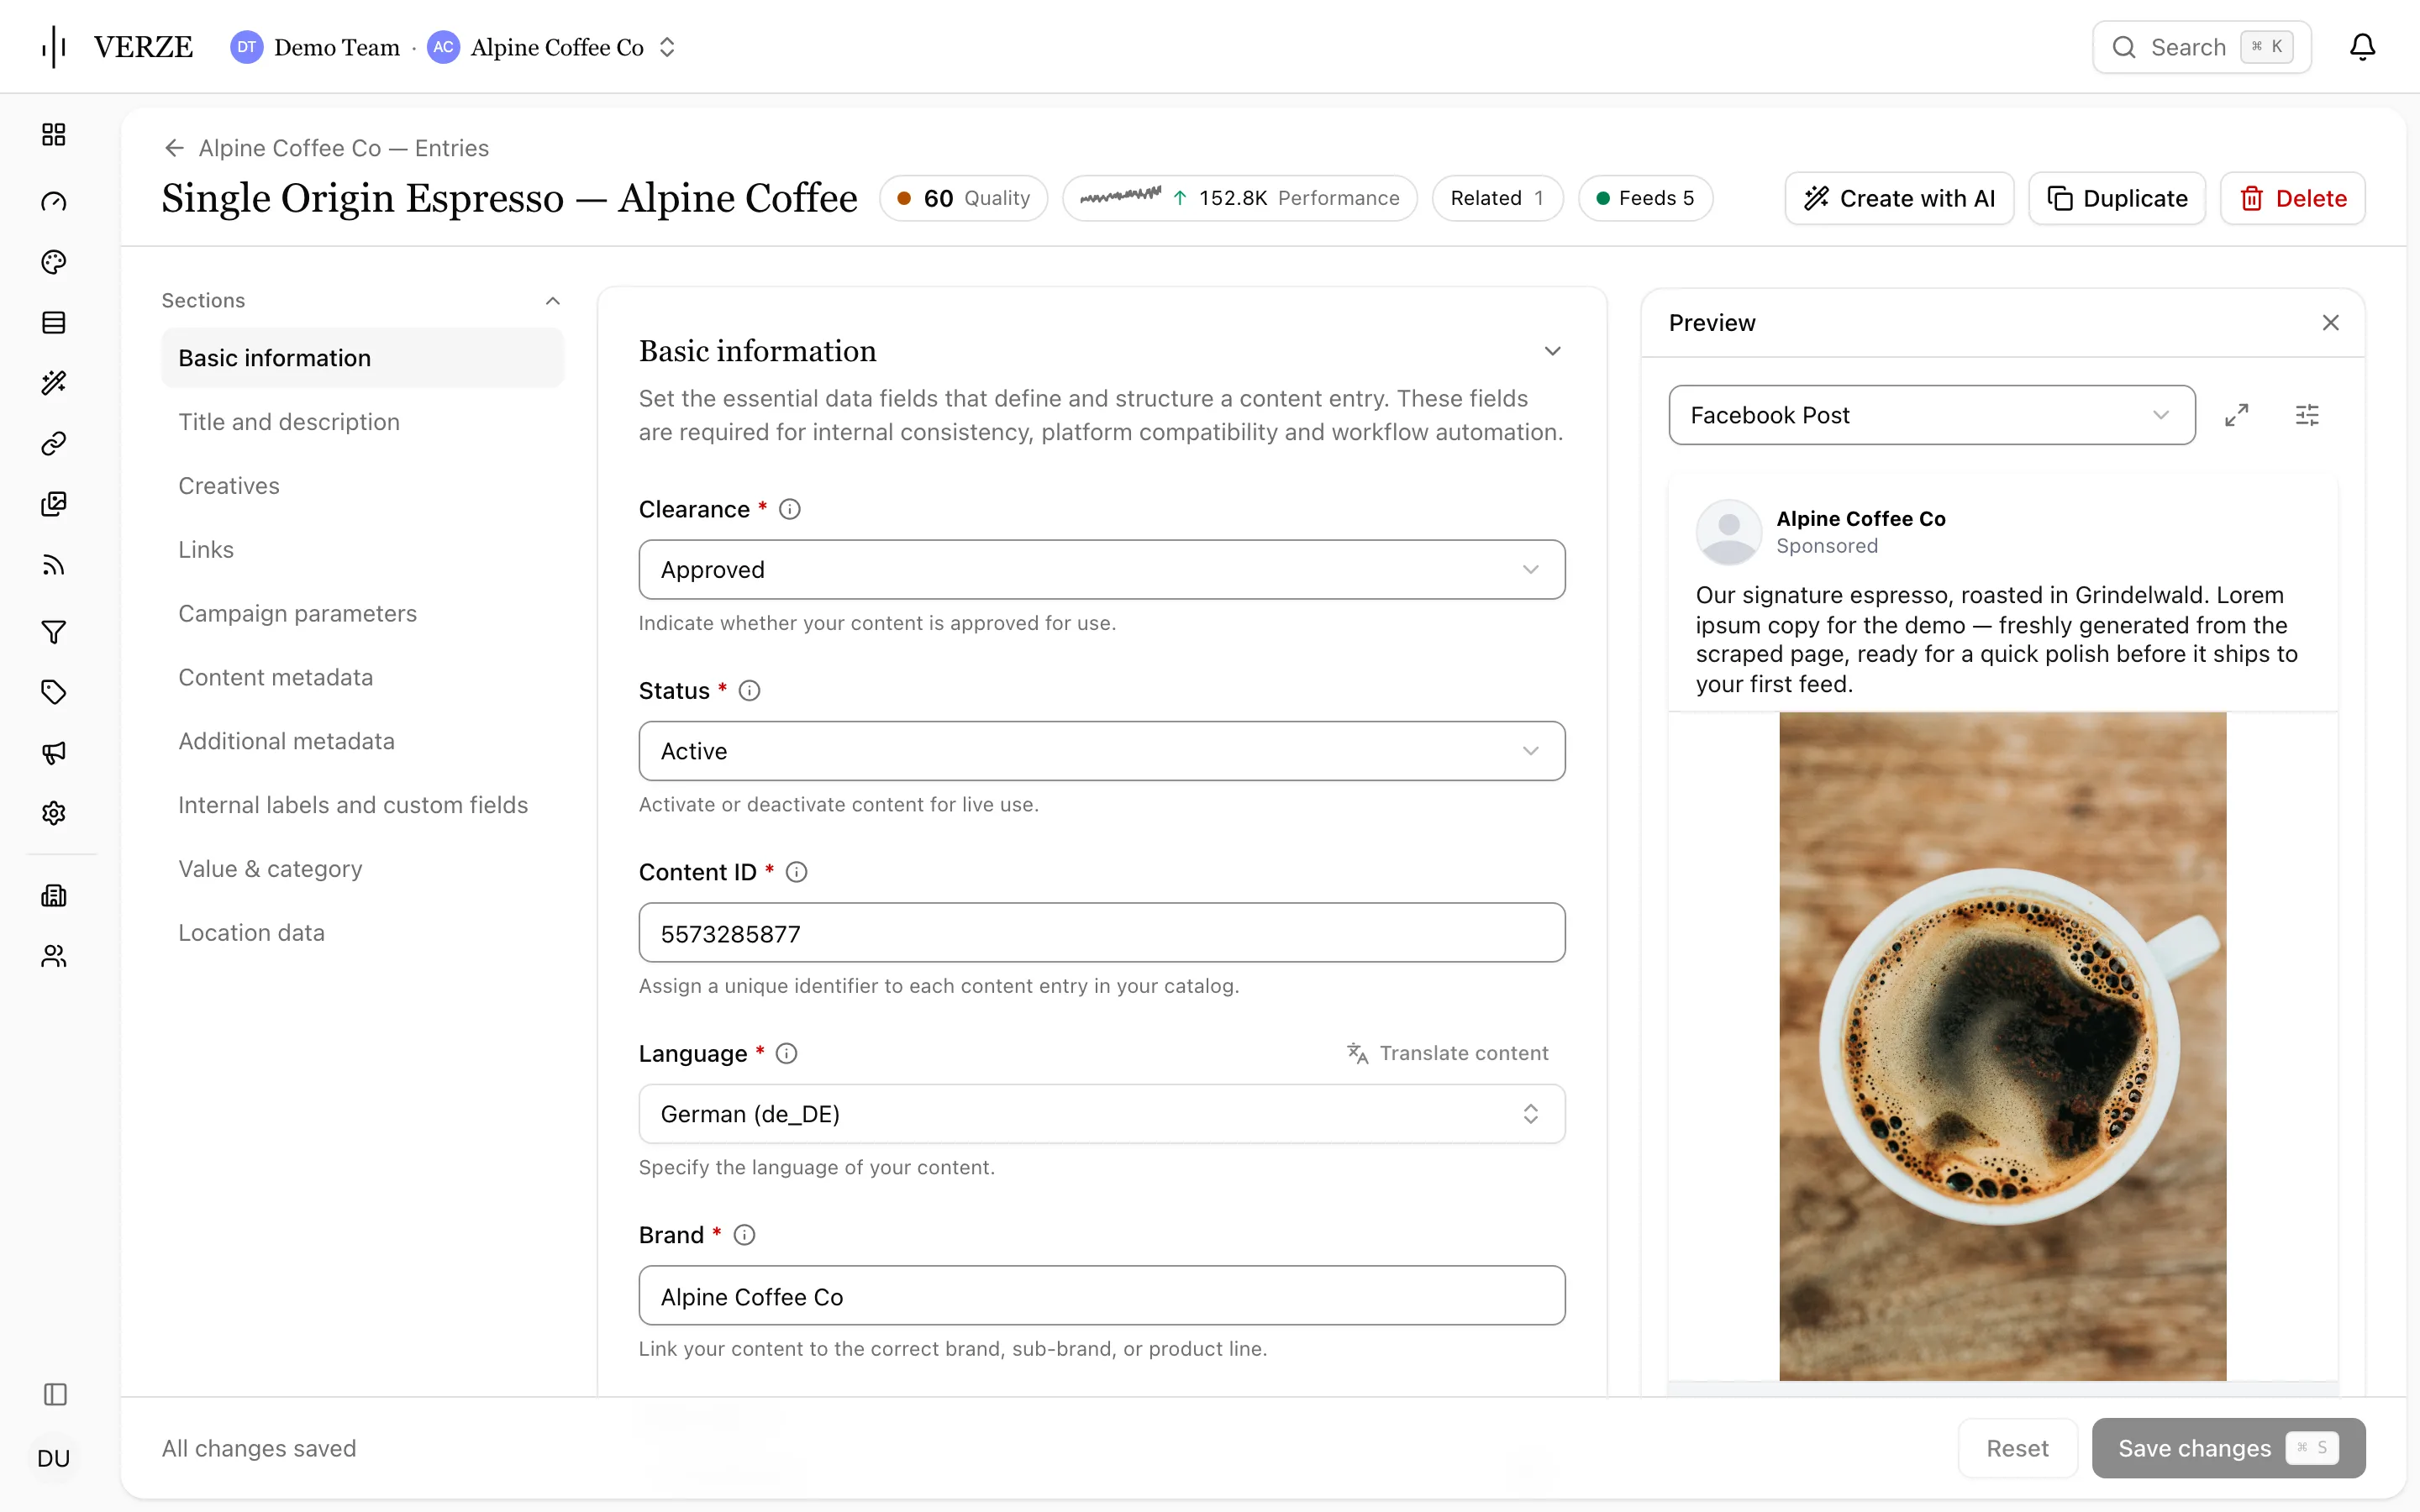Click the VERZE logo
2420x1512 pixels.
click(x=118, y=47)
